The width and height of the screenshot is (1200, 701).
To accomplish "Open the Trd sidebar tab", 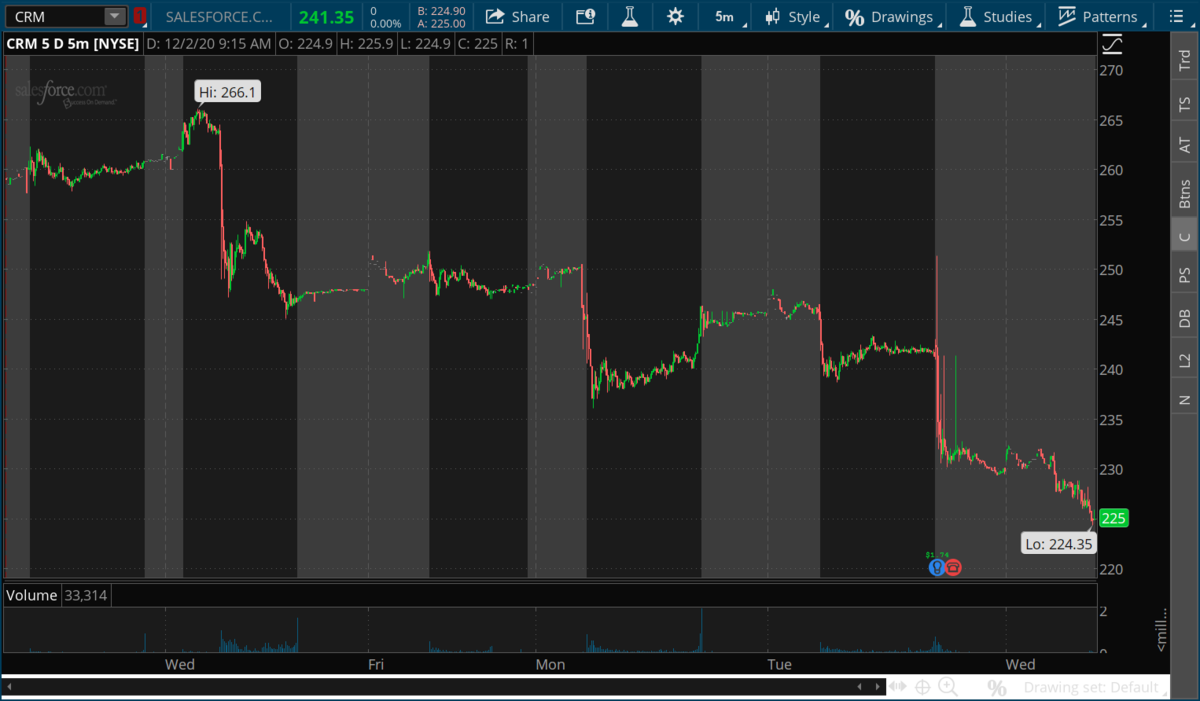I will [x=1185, y=61].
